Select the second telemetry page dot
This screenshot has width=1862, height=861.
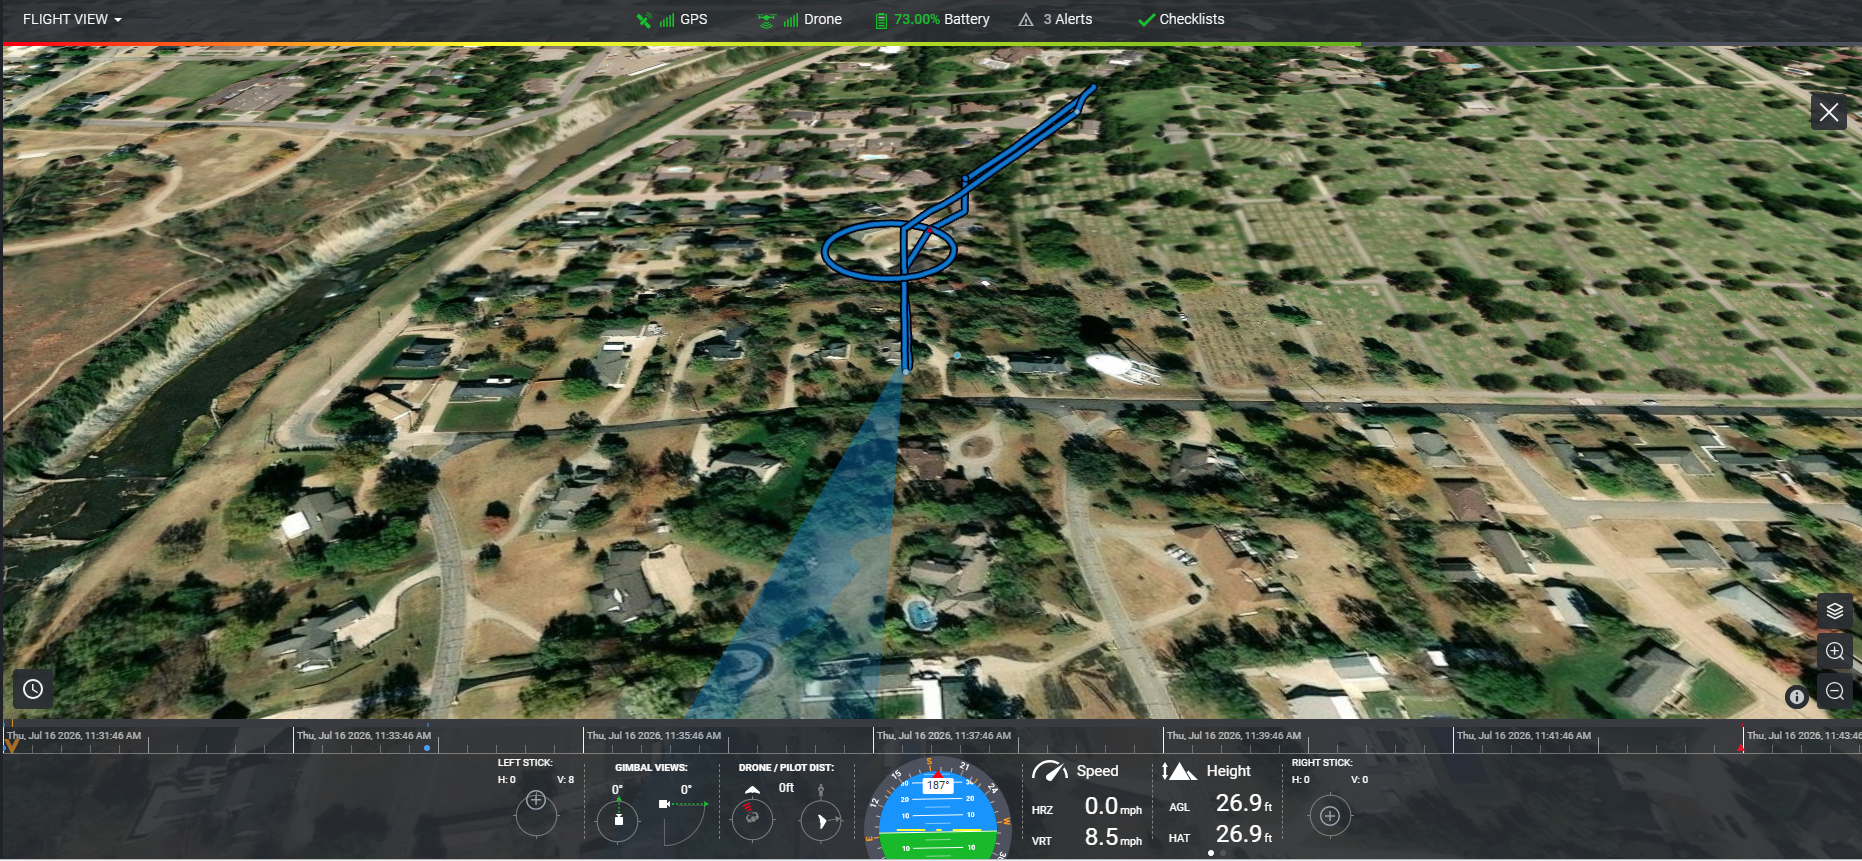coord(1223,853)
